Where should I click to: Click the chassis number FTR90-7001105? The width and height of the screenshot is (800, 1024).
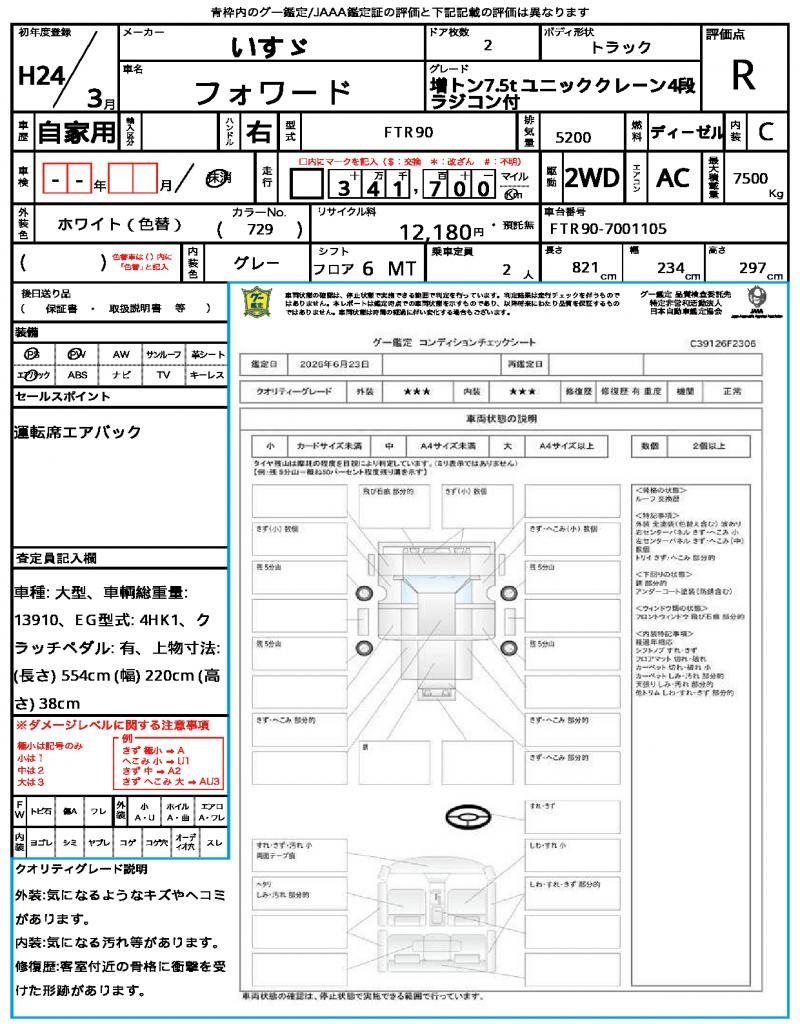click(x=608, y=229)
